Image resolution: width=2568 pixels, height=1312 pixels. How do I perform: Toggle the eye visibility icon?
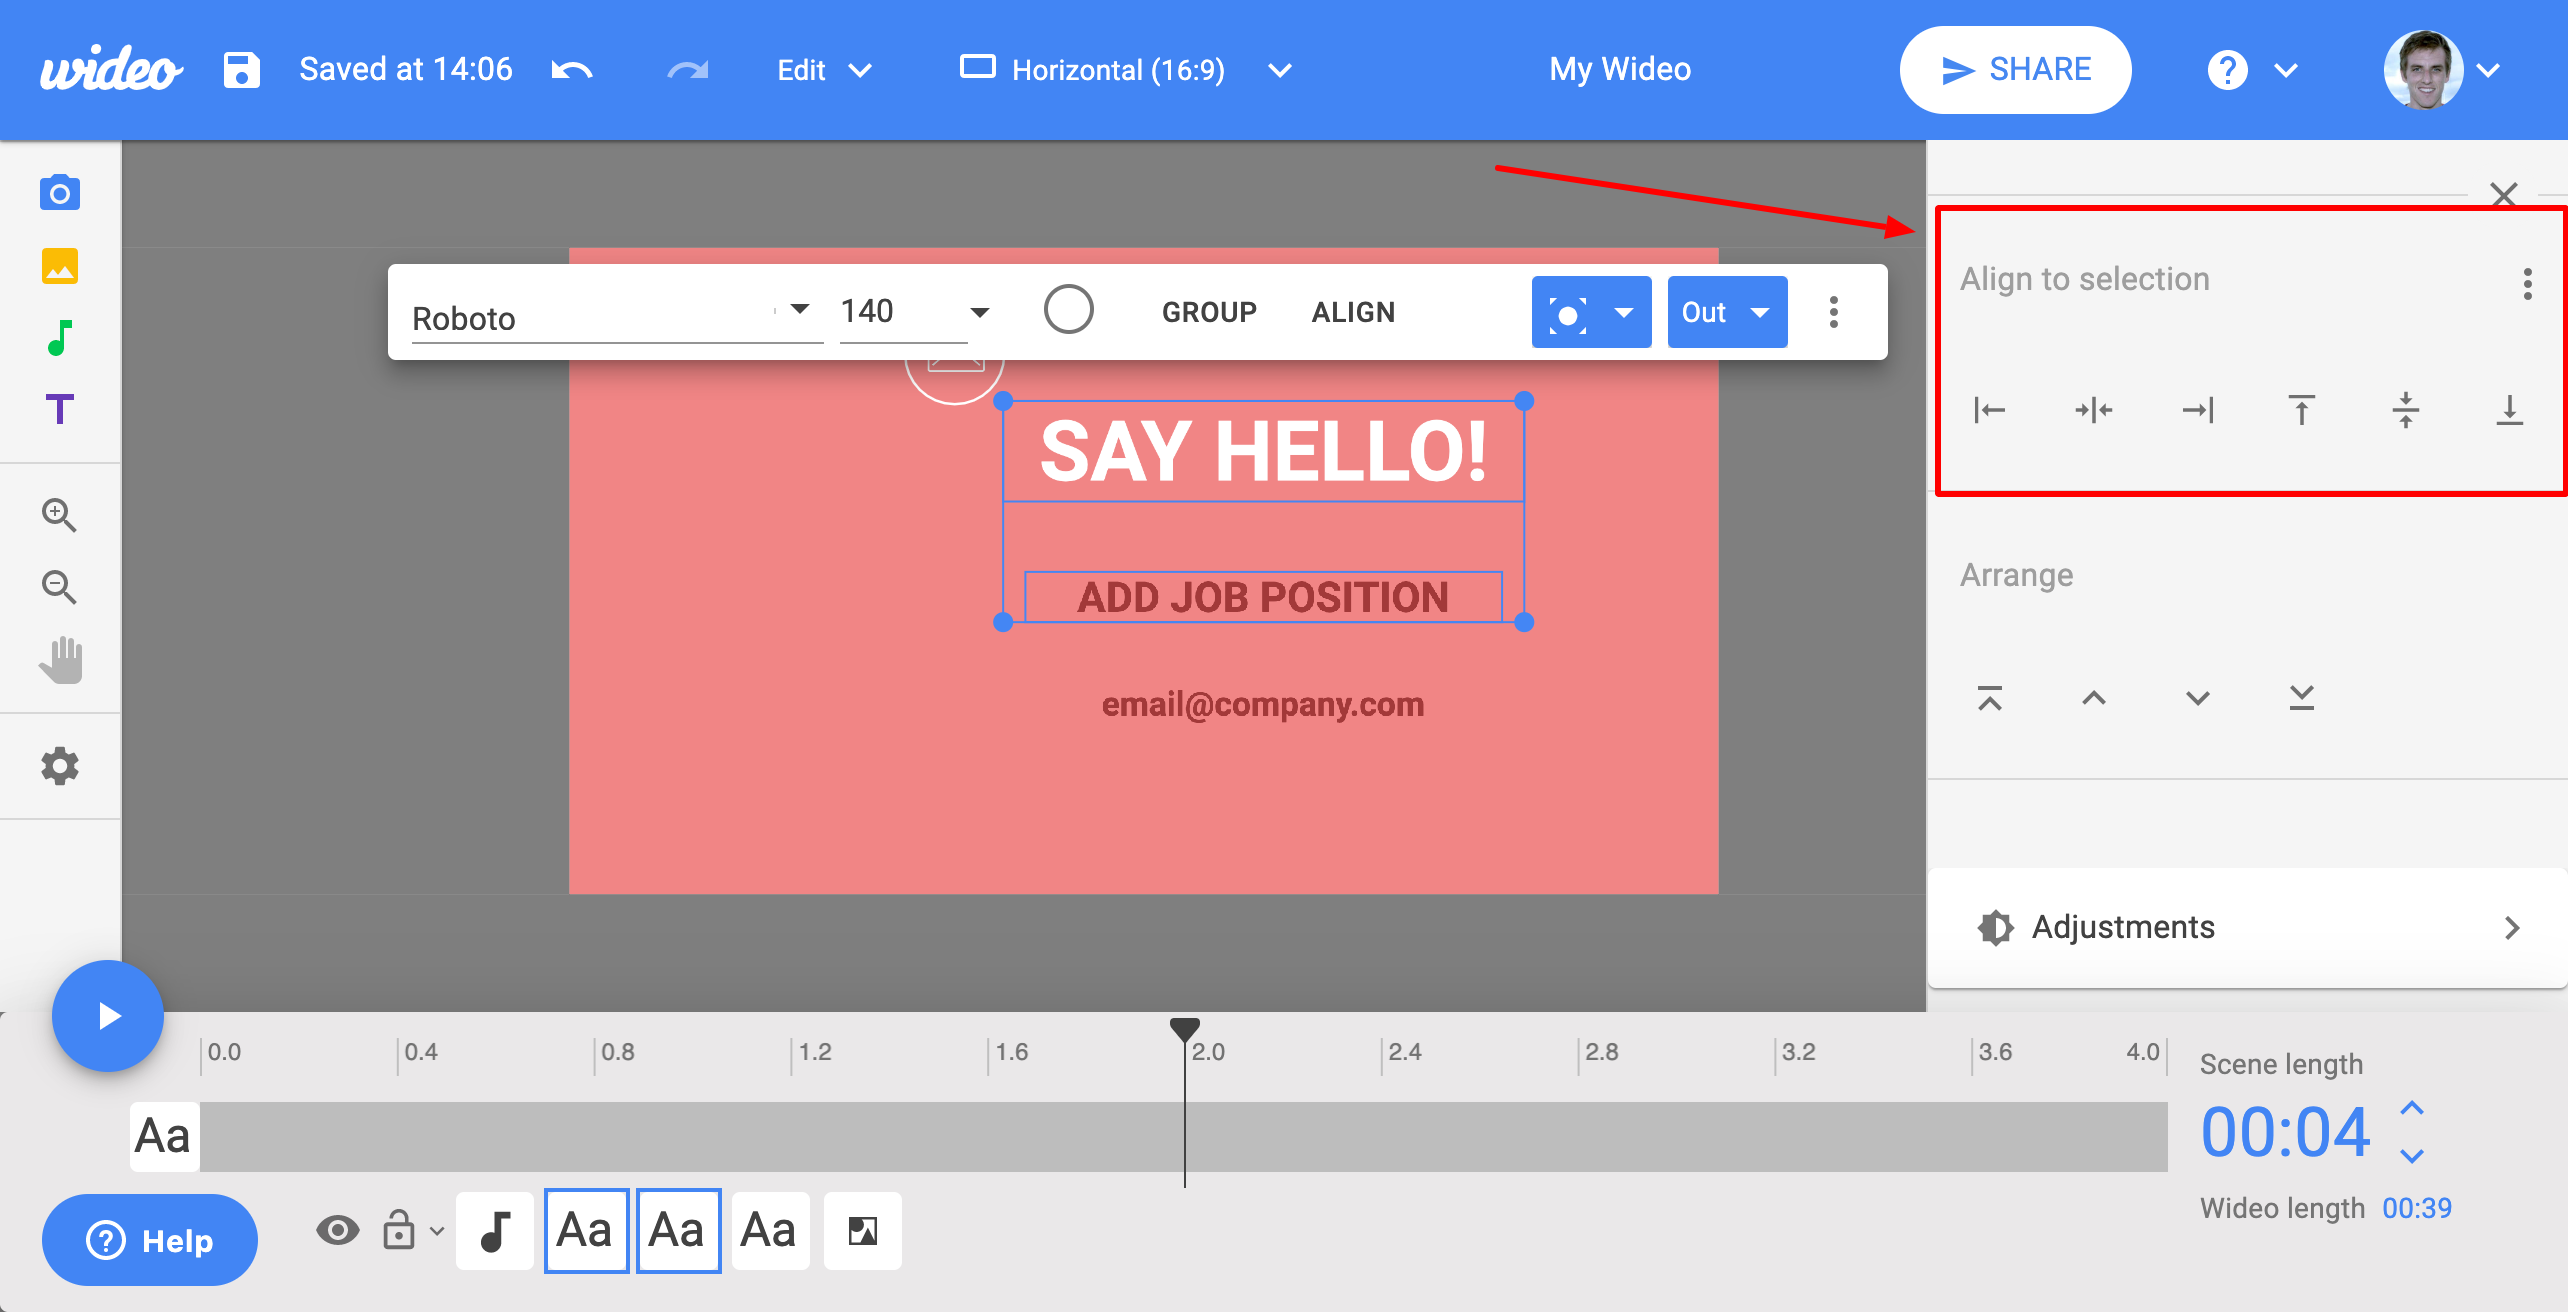[337, 1230]
